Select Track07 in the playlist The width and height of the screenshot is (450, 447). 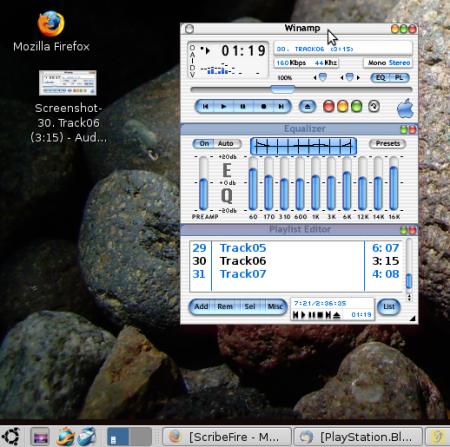[x=296, y=274]
